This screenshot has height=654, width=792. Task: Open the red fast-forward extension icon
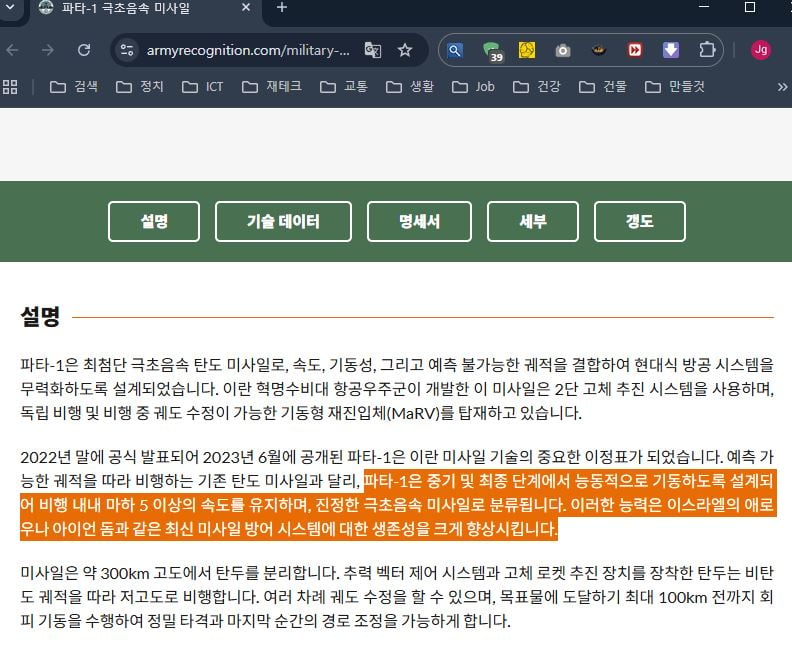[x=635, y=50]
